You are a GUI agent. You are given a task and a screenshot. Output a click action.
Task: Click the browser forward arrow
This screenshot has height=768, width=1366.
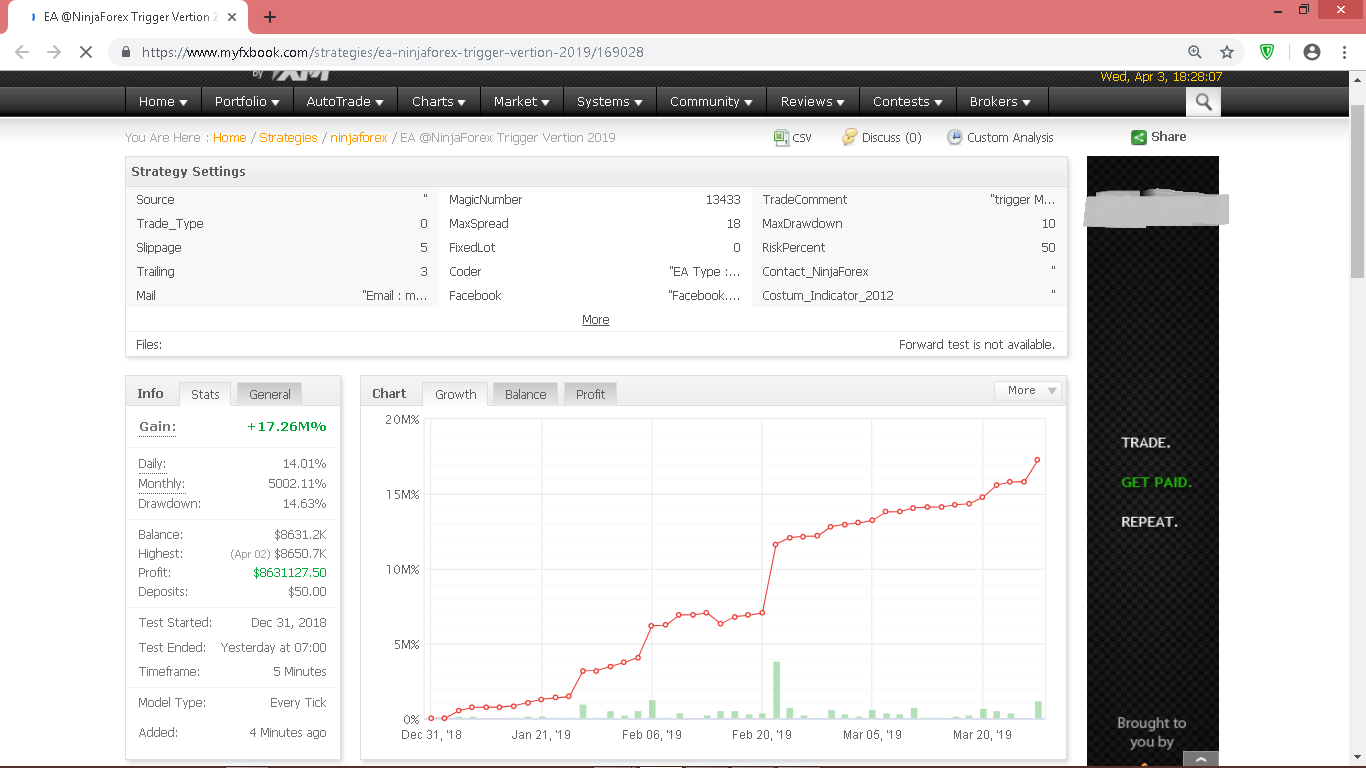(x=54, y=52)
